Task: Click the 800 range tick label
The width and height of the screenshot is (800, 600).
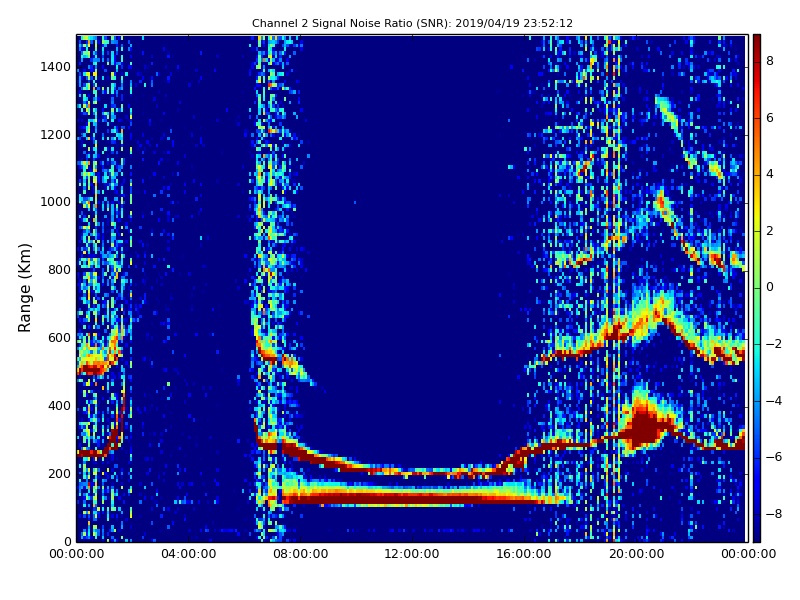Action: click(x=59, y=270)
